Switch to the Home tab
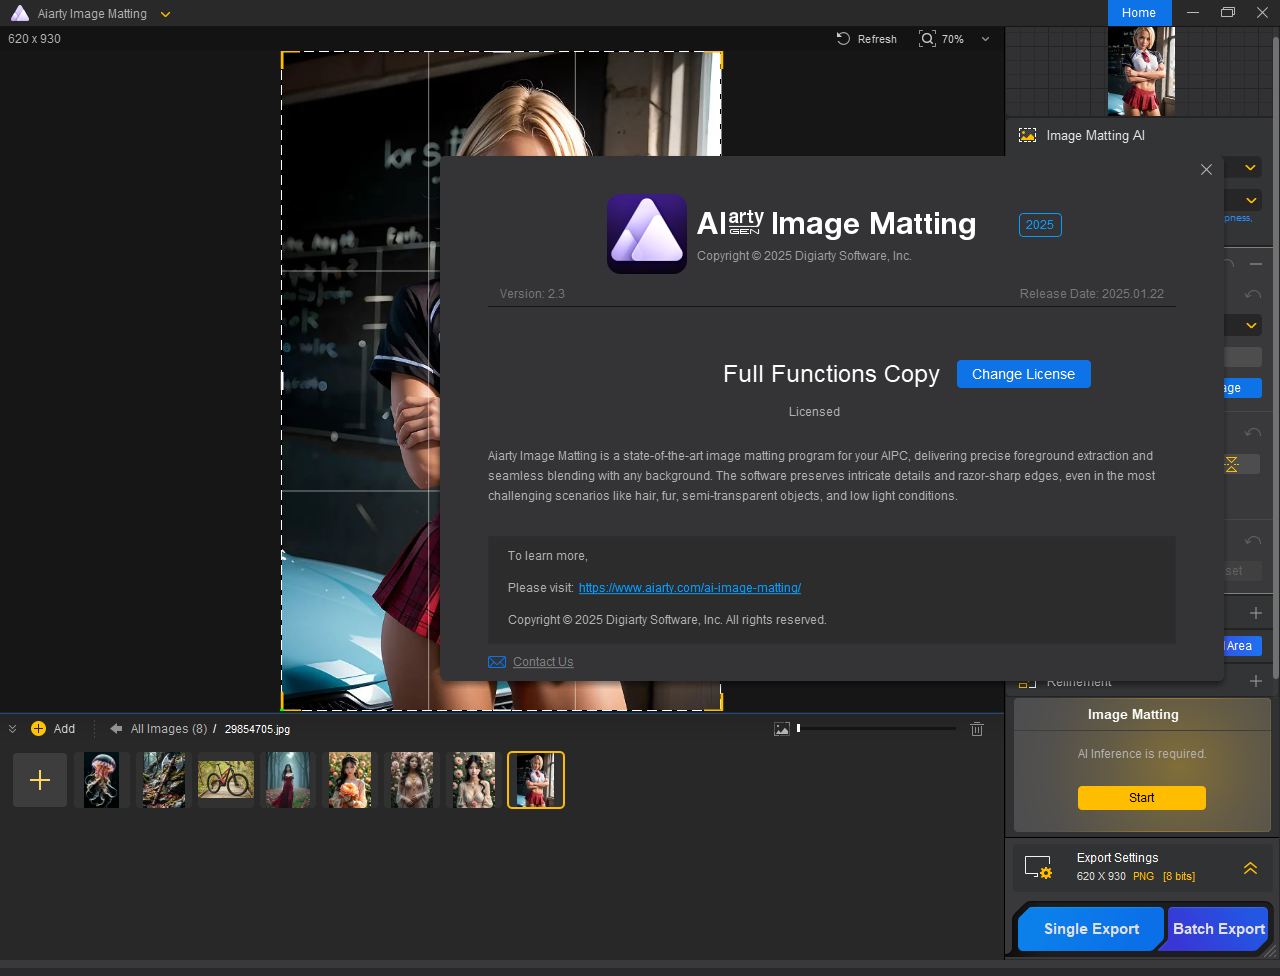The height and width of the screenshot is (976, 1280). pos(1139,13)
